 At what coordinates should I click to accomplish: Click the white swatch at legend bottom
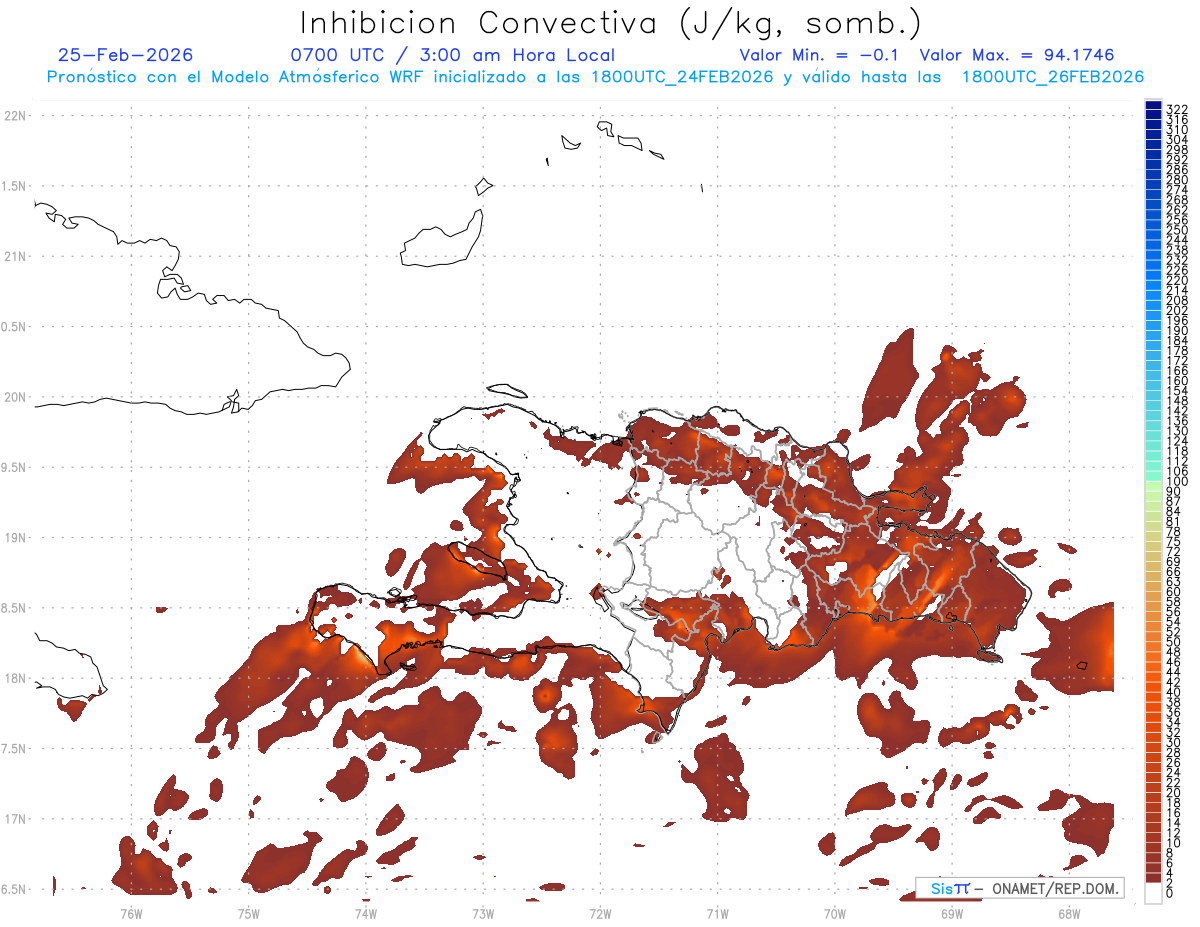pos(1153,893)
